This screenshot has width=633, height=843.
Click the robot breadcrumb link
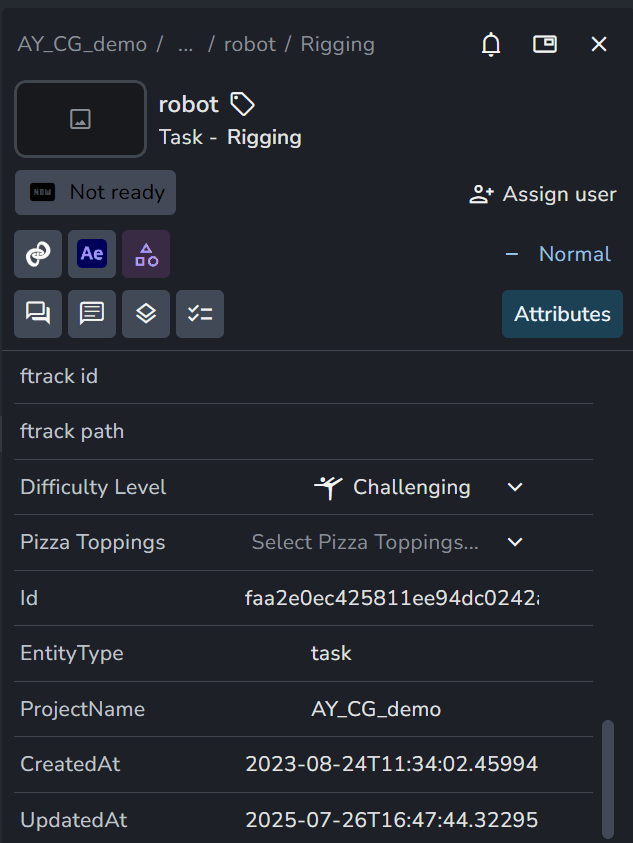pyautogui.click(x=250, y=44)
